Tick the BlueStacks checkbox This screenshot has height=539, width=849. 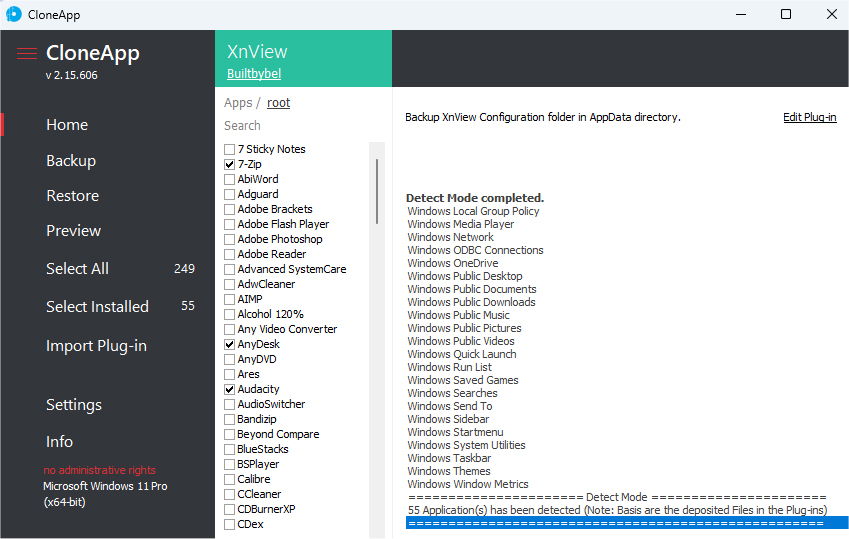tap(230, 449)
